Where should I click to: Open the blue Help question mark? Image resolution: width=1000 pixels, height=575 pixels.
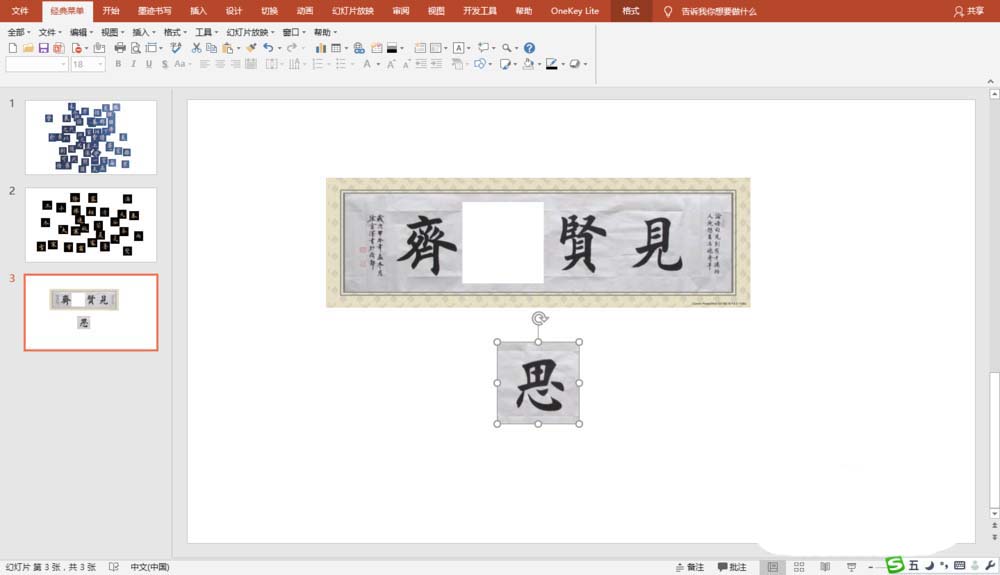click(x=529, y=48)
